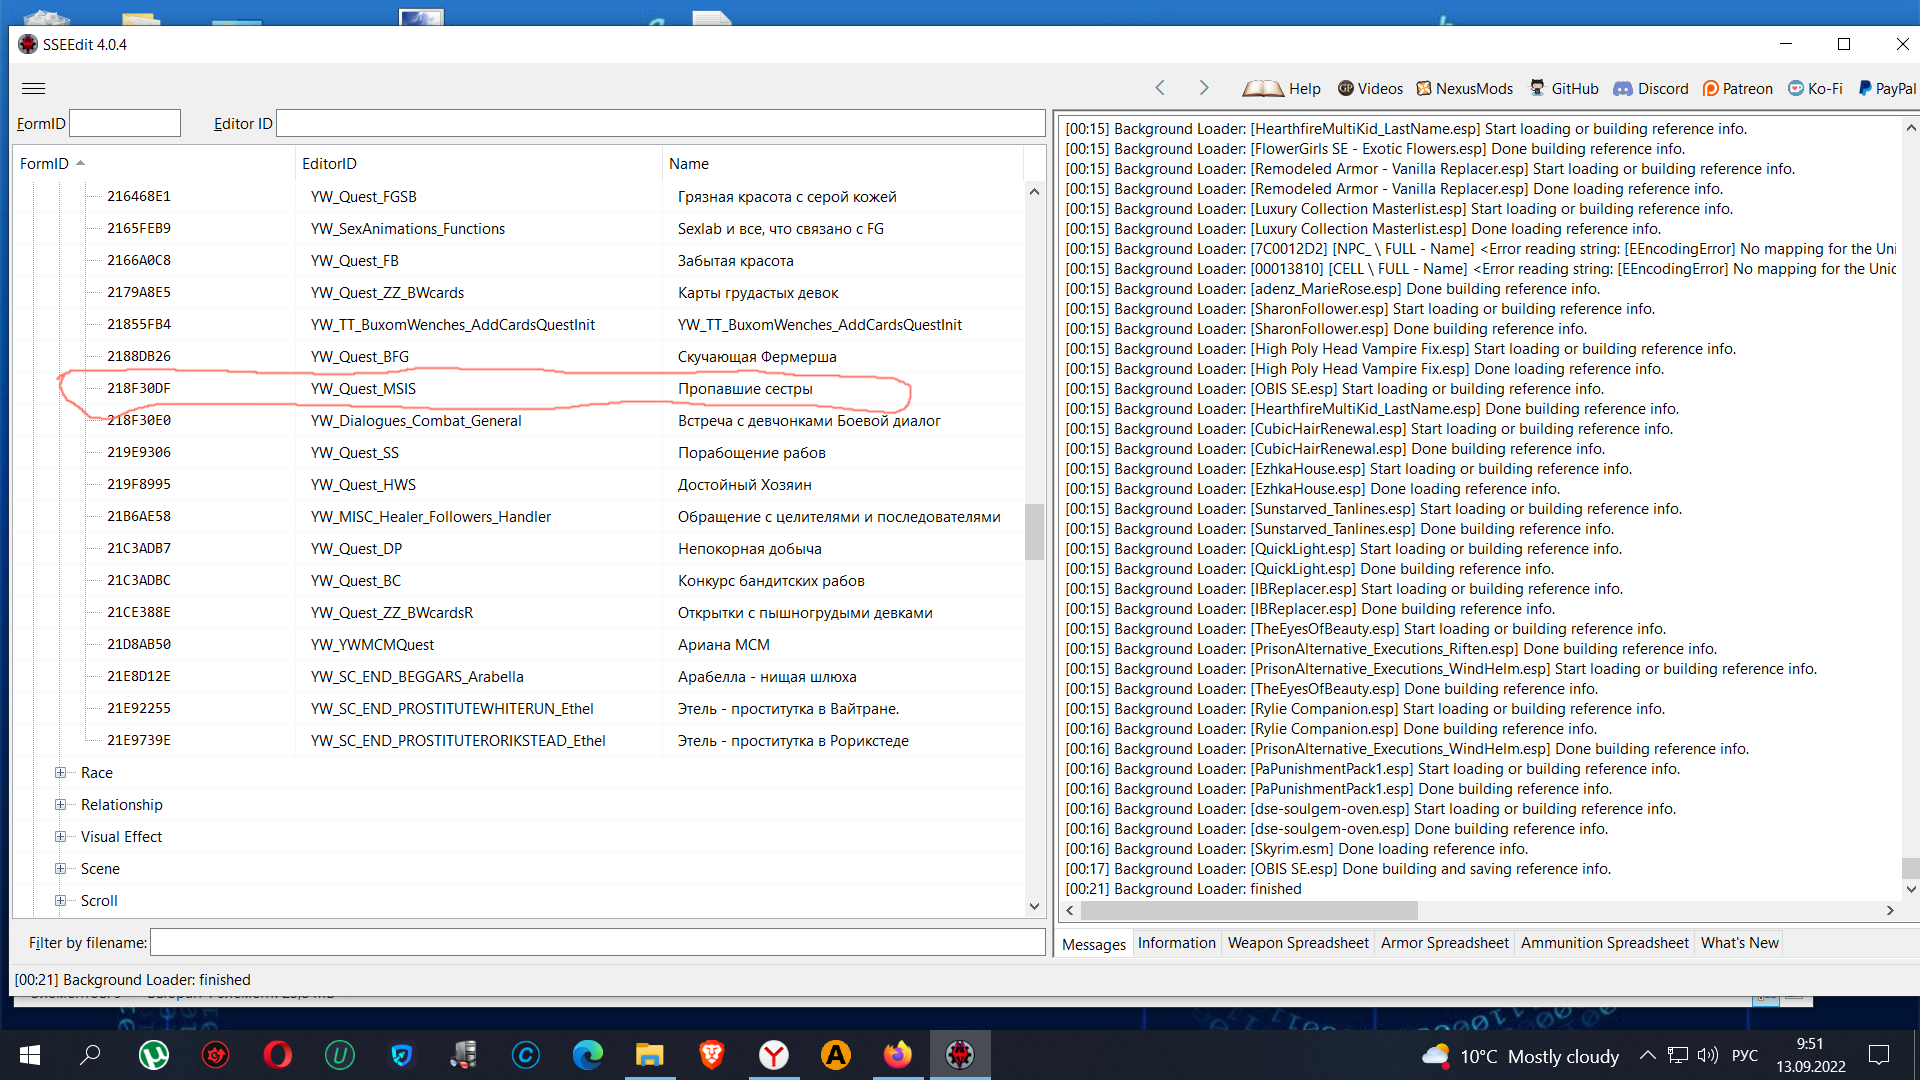
Task: Click the back navigation arrow
Action: pyautogui.click(x=1160, y=88)
